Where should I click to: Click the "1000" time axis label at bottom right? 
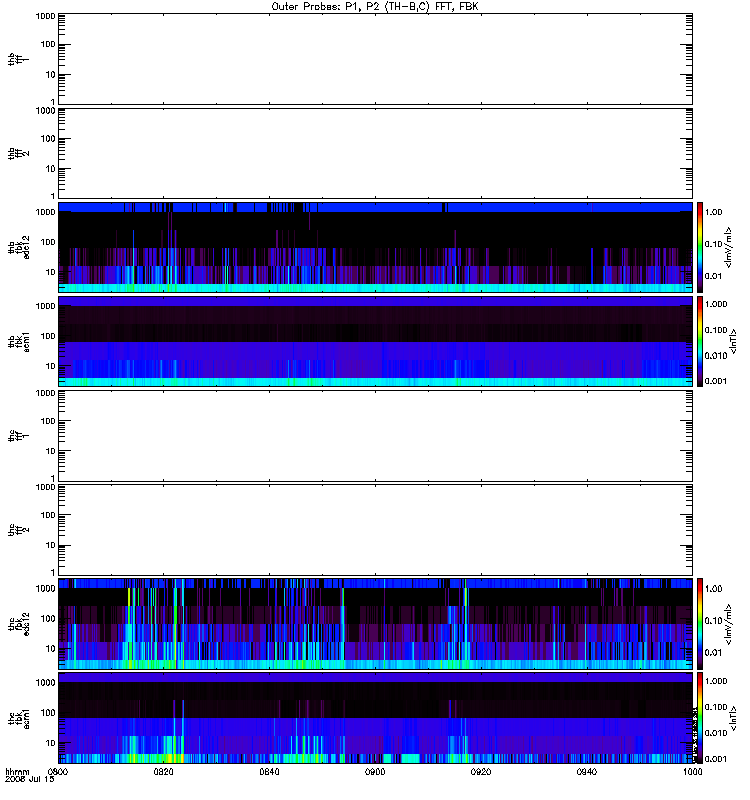[692, 771]
